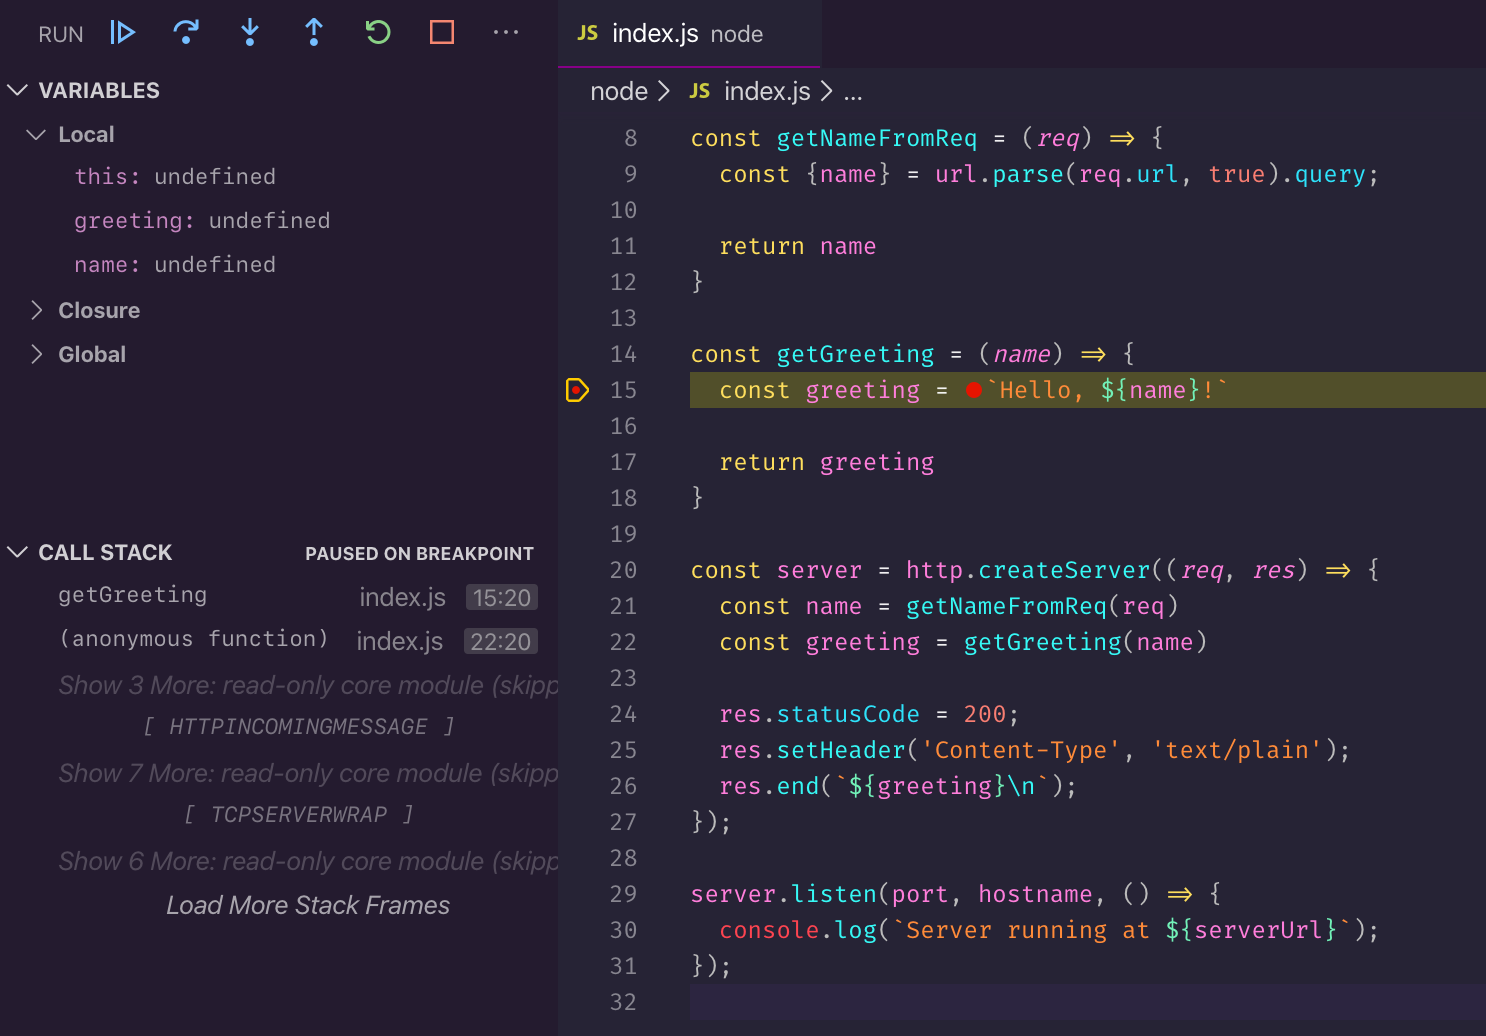Click the node folder breadcrumb
Image resolution: width=1486 pixels, height=1036 pixels.
(x=619, y=91)
